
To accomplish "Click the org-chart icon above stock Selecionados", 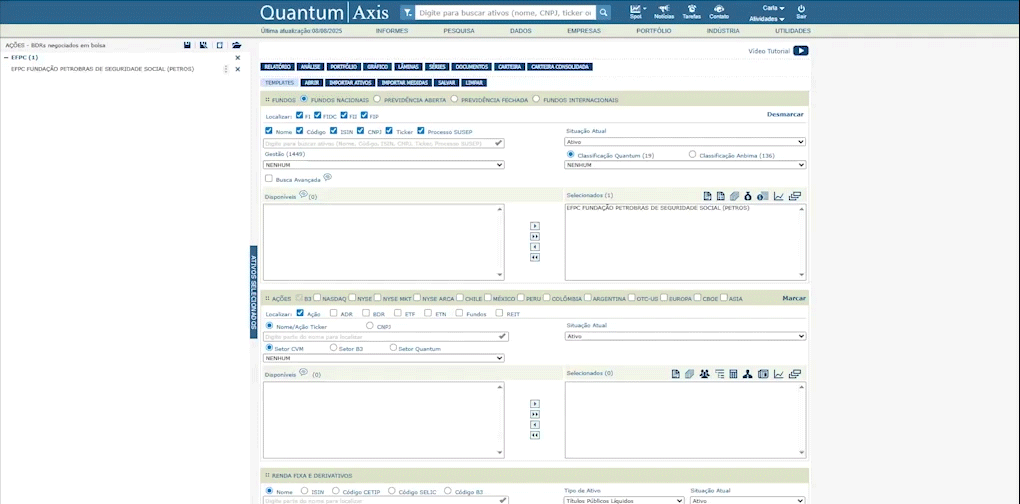I will pyautogui.click(x=747, y=374).
